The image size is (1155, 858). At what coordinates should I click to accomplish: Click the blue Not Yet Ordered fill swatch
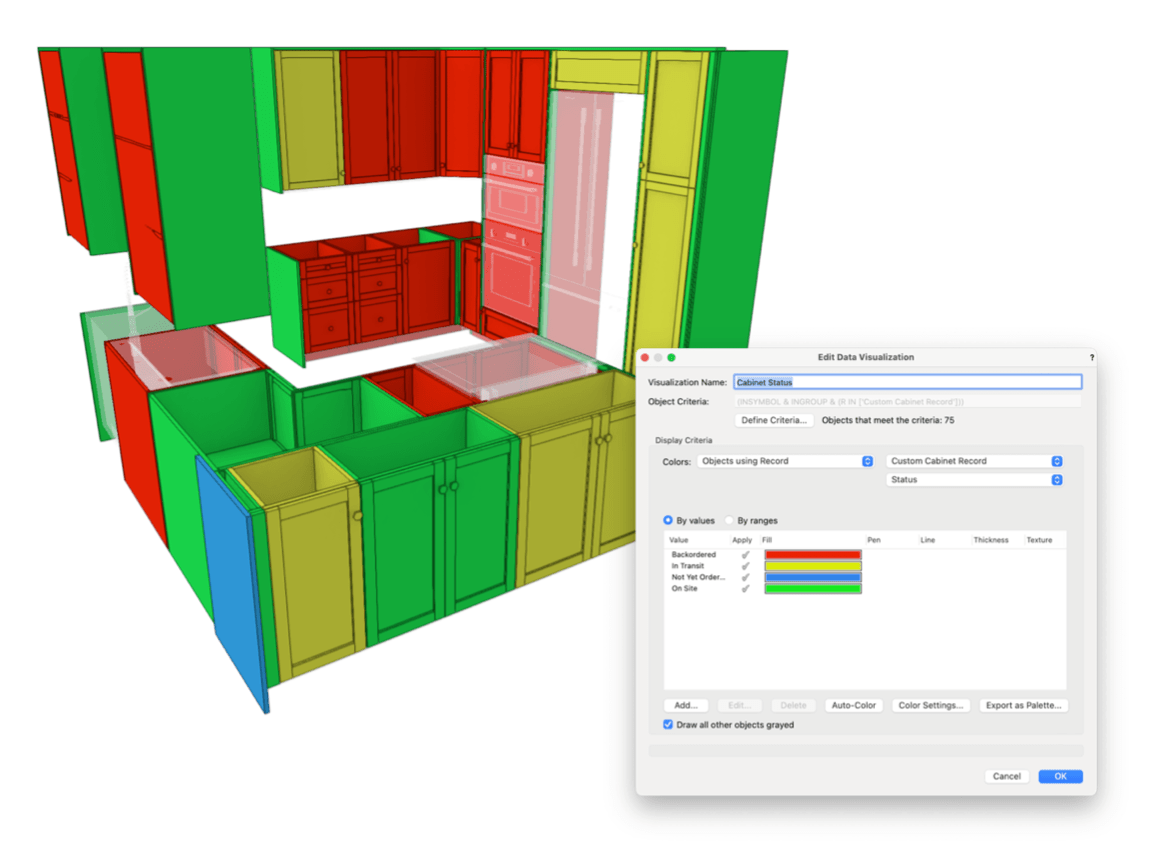[x=812, y=578]
